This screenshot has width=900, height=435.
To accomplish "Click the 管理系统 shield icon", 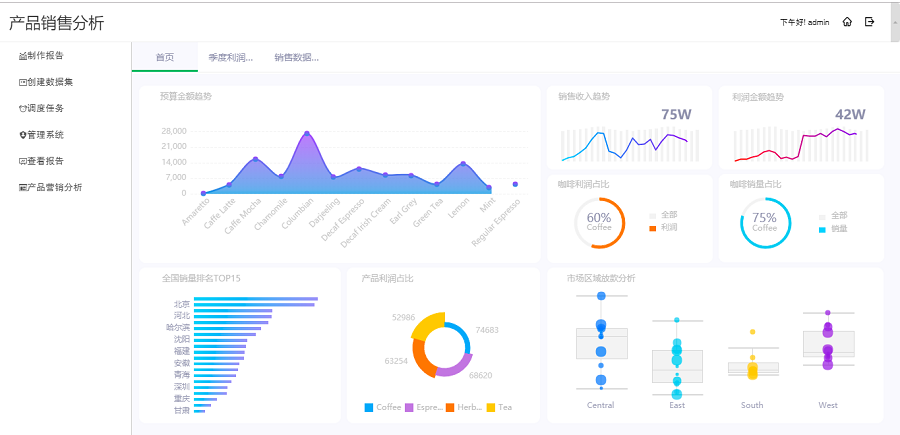I will pos(23,135).
